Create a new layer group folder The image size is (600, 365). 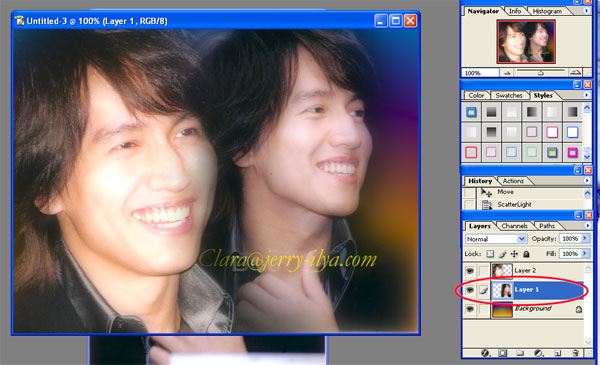coord(519,353)
